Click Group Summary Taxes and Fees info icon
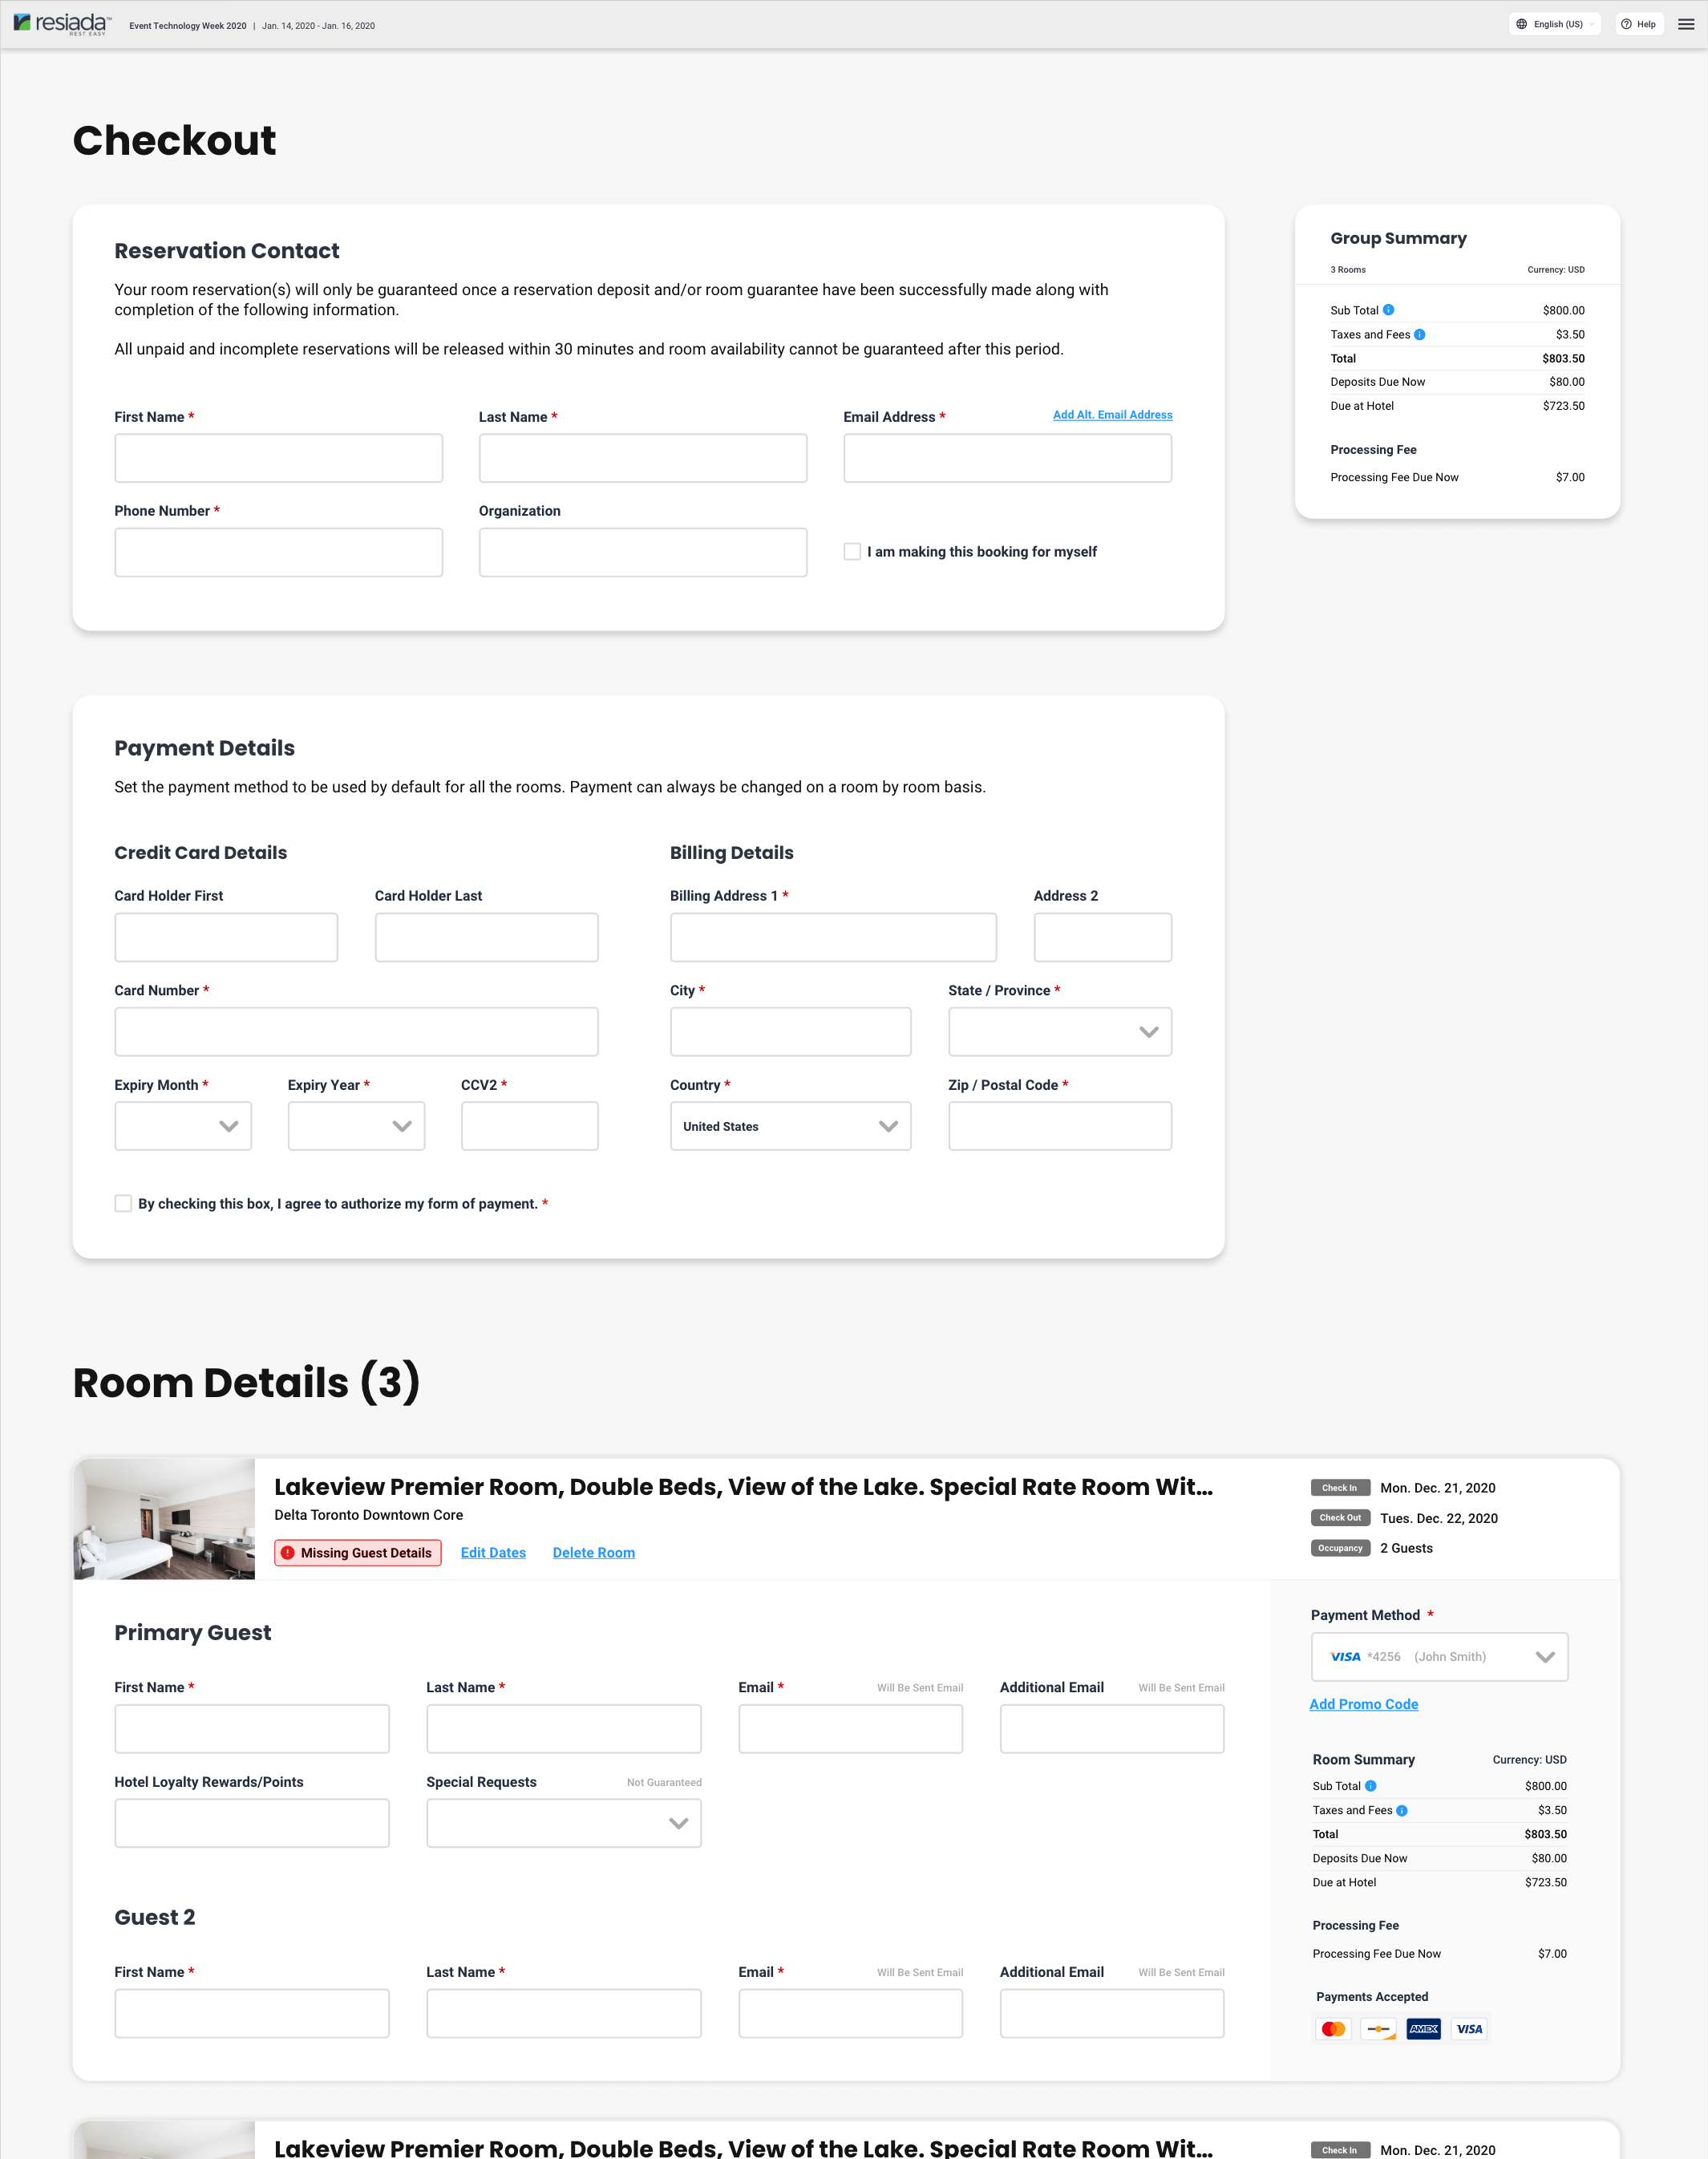 point(1419,334)
